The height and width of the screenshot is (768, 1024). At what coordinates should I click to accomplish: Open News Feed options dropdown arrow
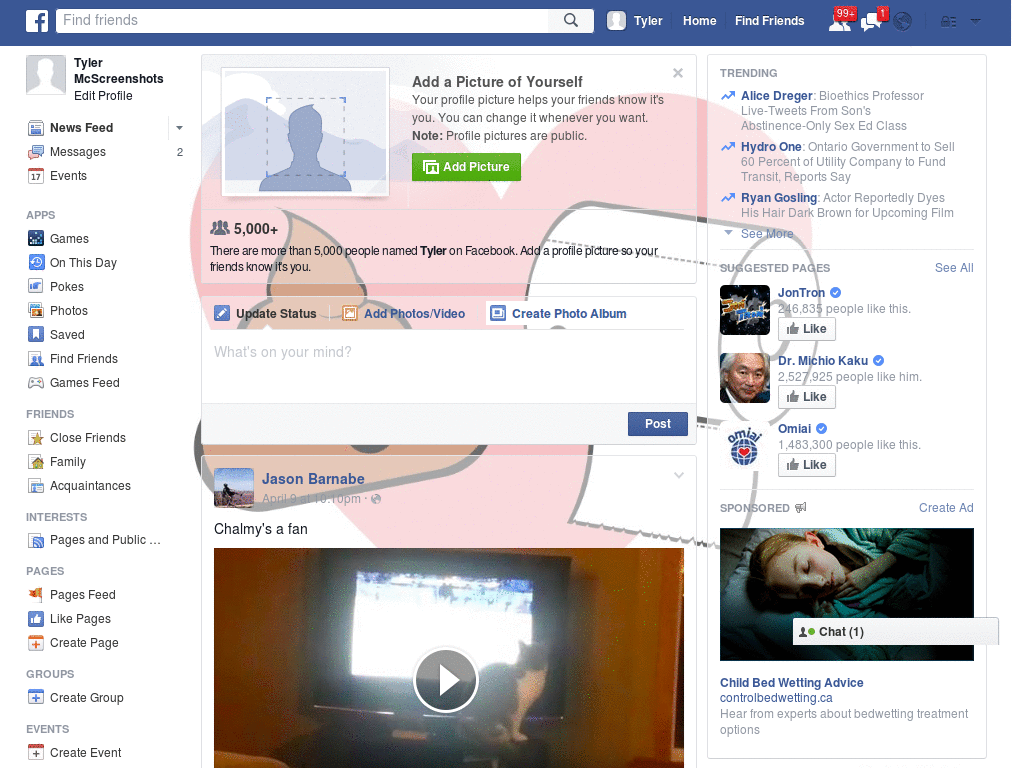click(x=179, y=128)
